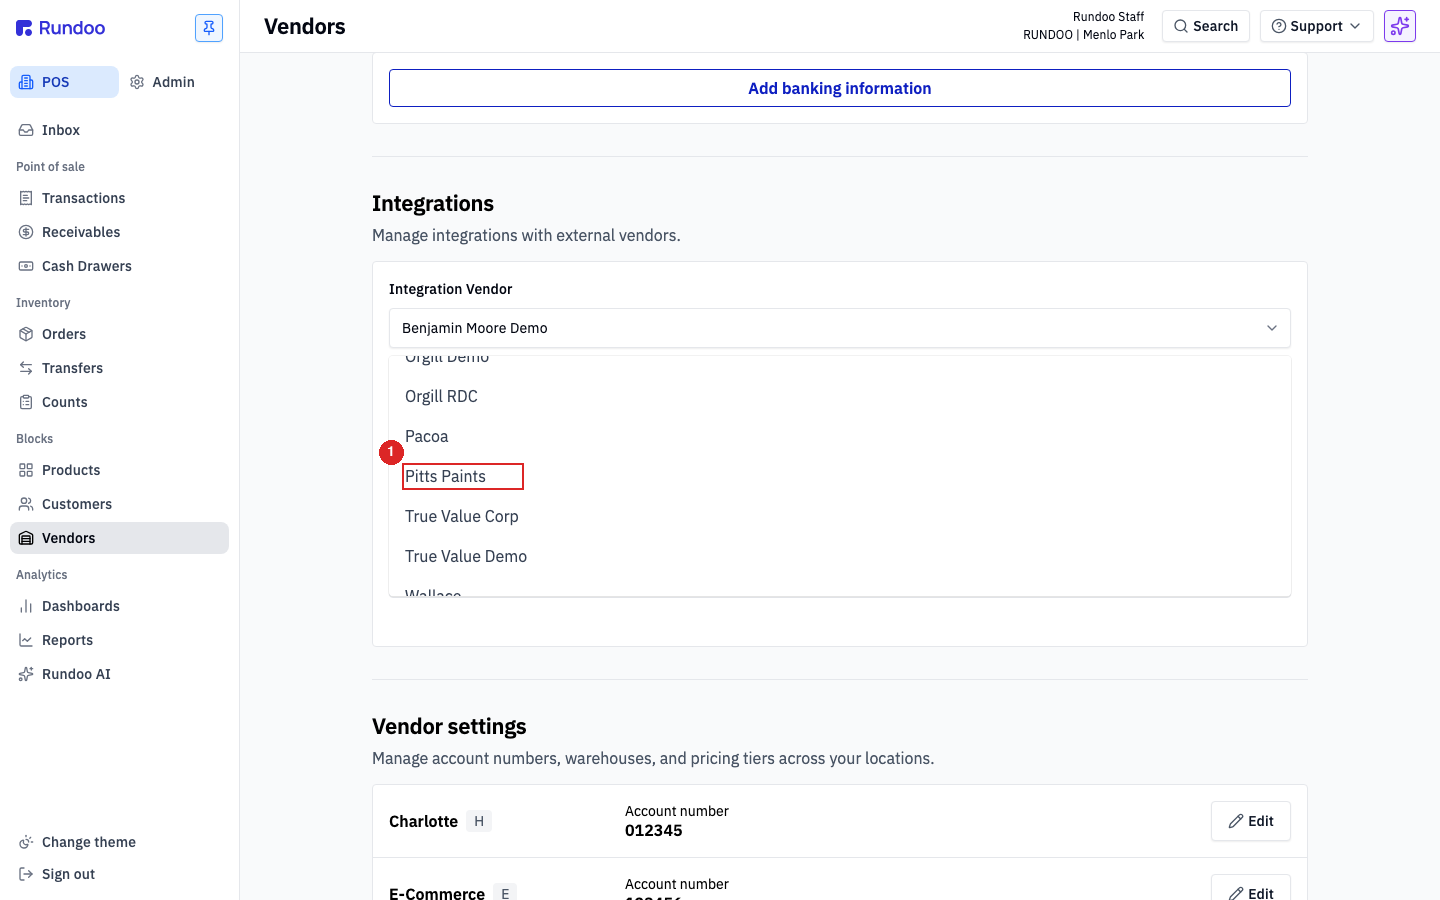Click the Cash Drawers icon
Screen dimensions: 1440x900
[26, 266]
